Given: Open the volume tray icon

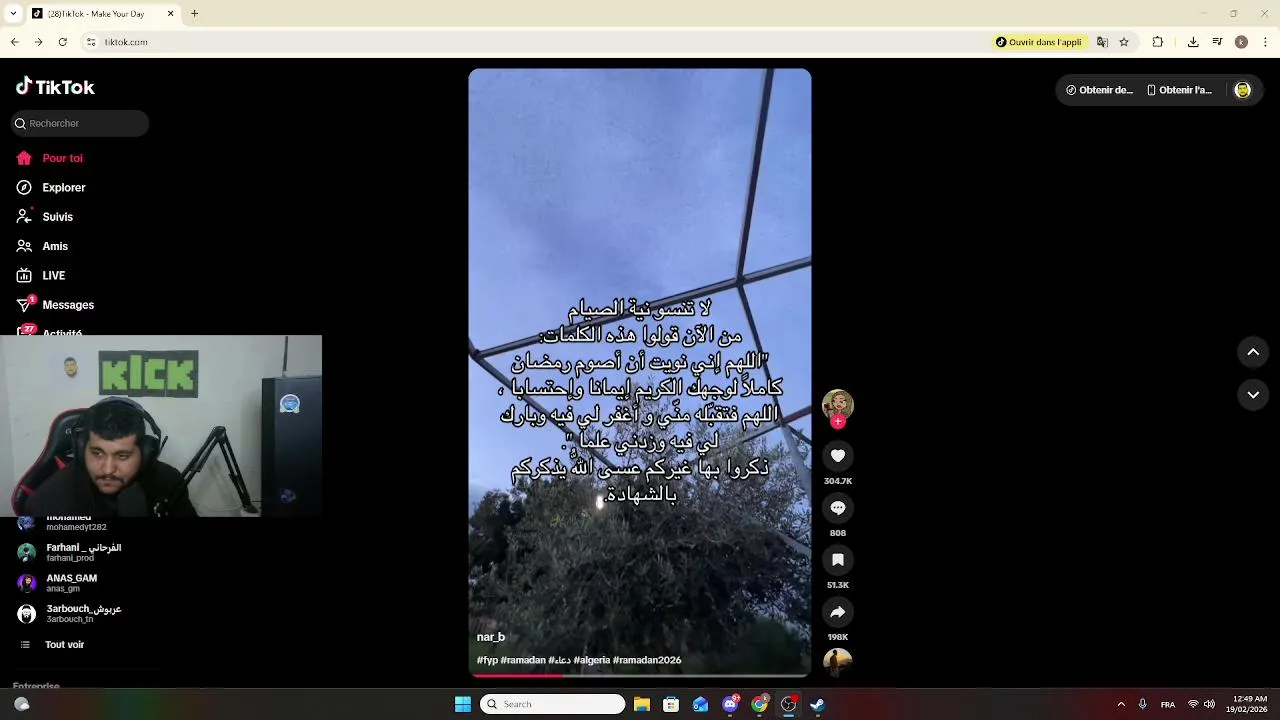Looking at the screenshot, I should click(x=1209, y=704).
